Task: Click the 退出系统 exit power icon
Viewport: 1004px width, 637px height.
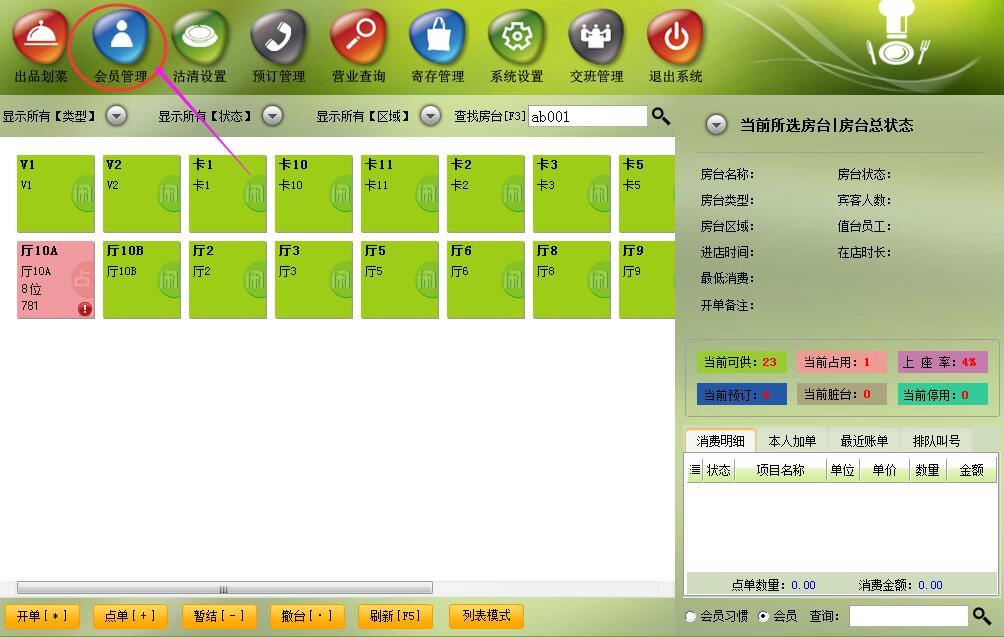Action: click(676, 38)
